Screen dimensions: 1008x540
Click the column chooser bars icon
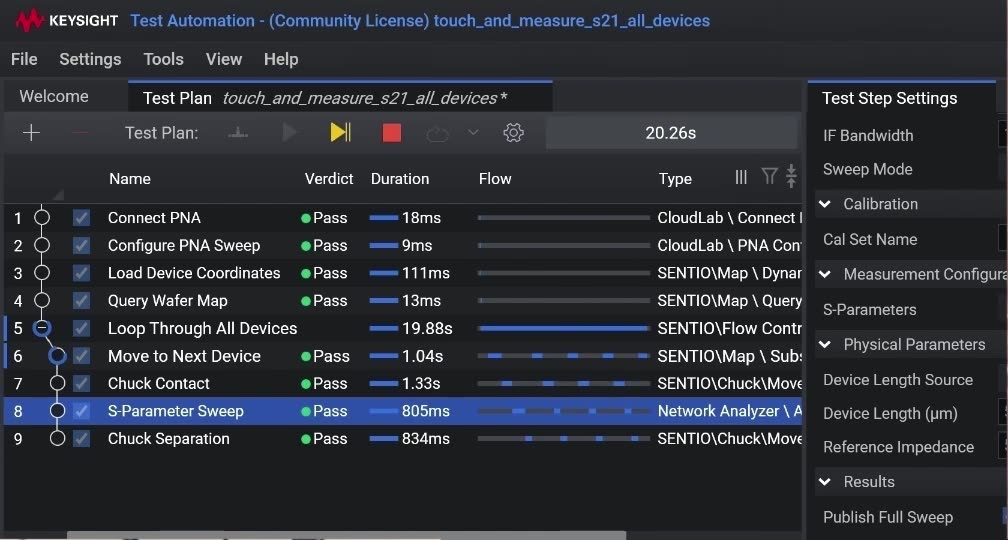741,177
